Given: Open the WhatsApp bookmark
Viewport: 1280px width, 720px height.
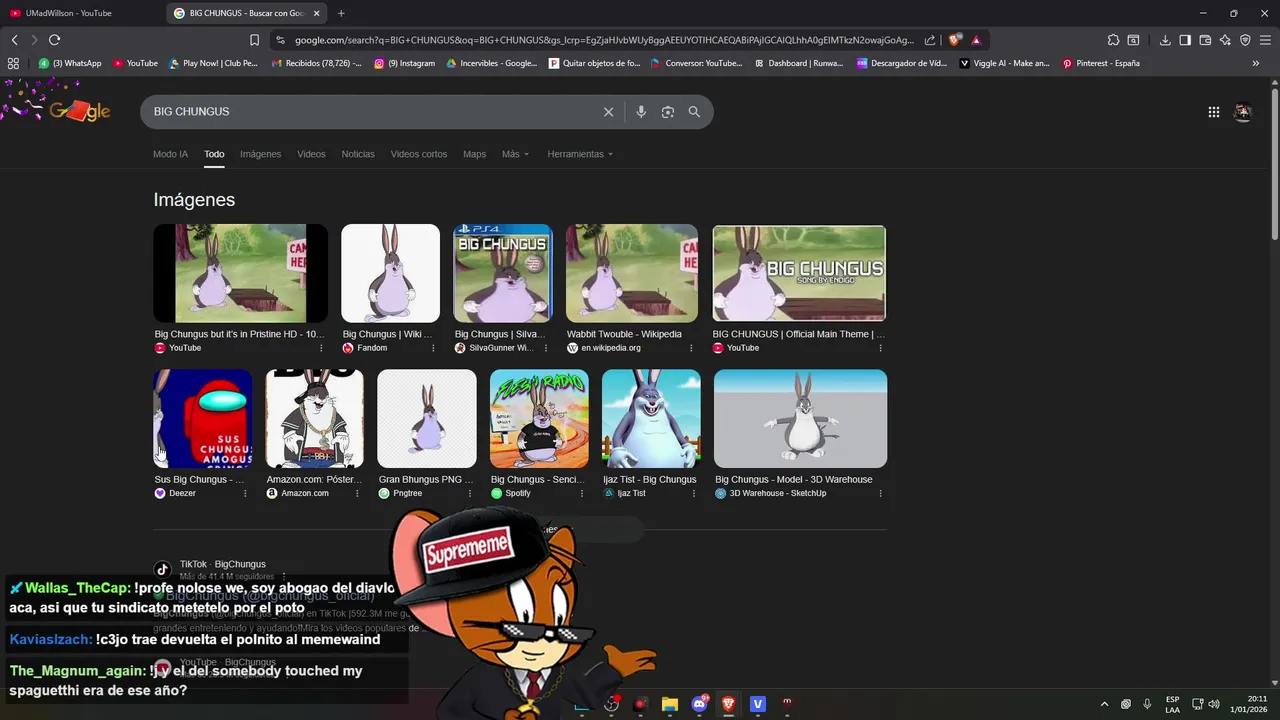Looking at the screenshot, I should point(70,63).
